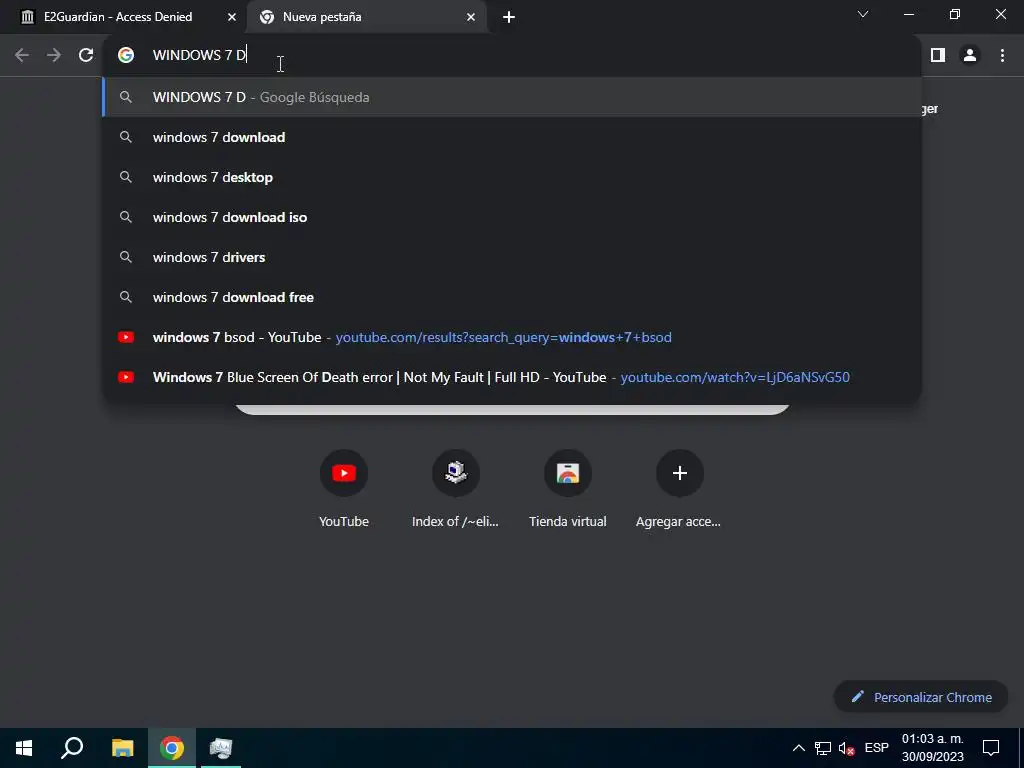Choose the 'windows 7 drivers' suggestion
The height and width of the screenshot is (768, 1024).
pos(511,257)
